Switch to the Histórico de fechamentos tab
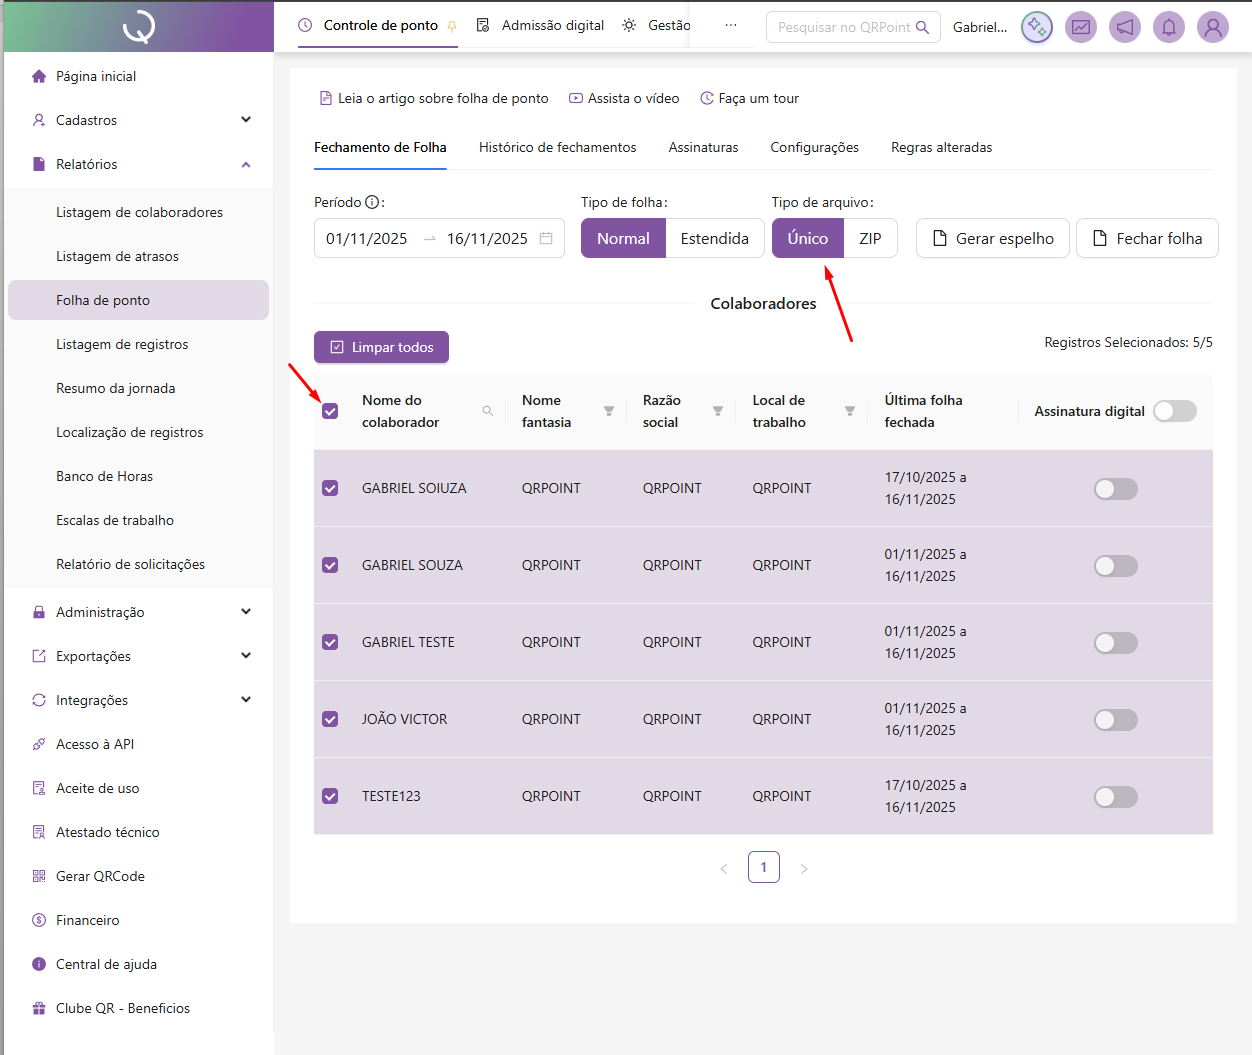This screenshot has width=1252, height=1055. (557, 147)
